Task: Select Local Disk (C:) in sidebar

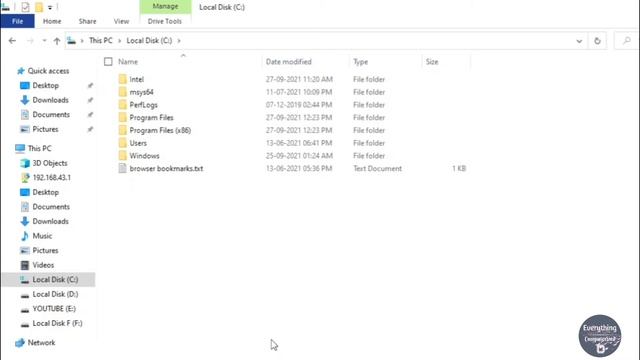Action: [49, 280]
